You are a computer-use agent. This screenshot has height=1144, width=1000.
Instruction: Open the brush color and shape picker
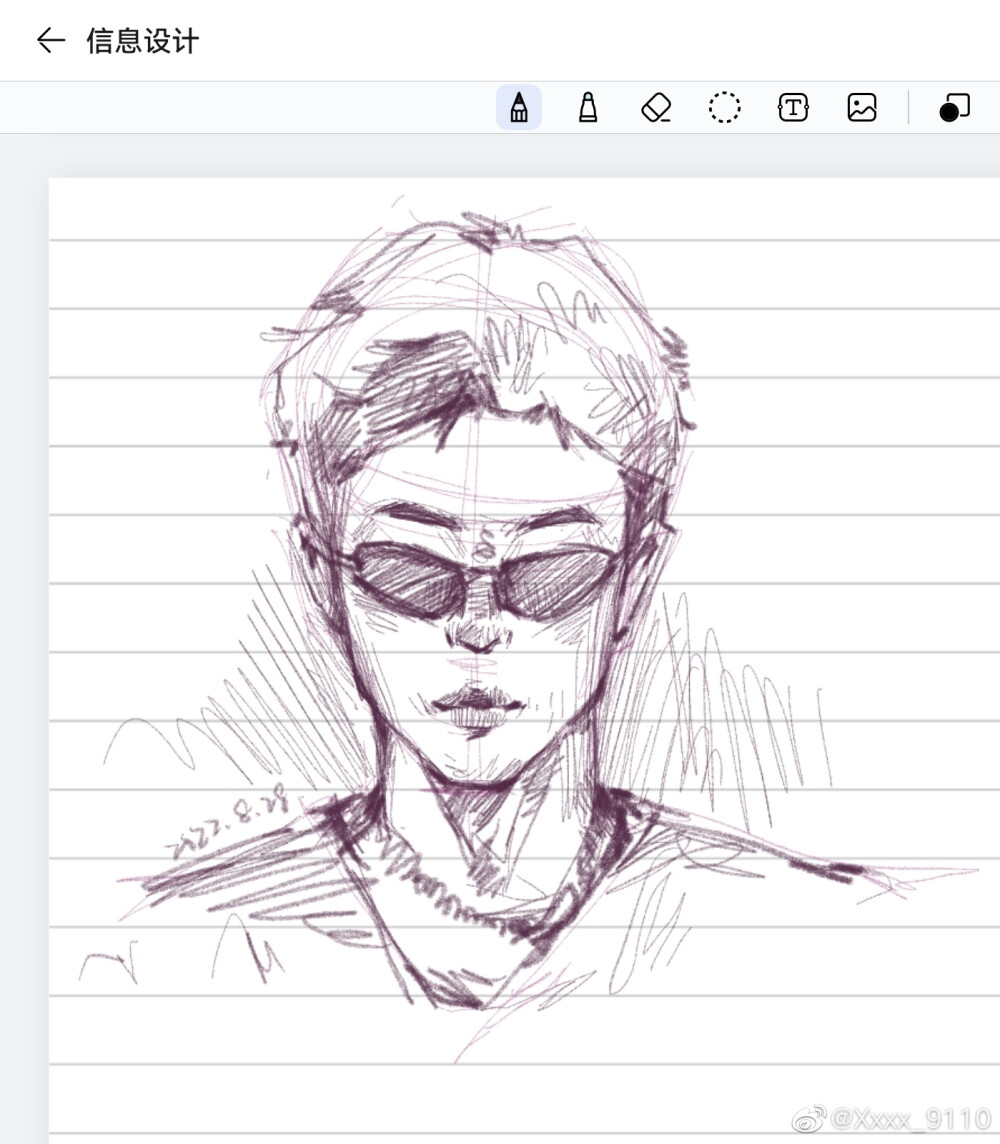click(x=954, y=107)
